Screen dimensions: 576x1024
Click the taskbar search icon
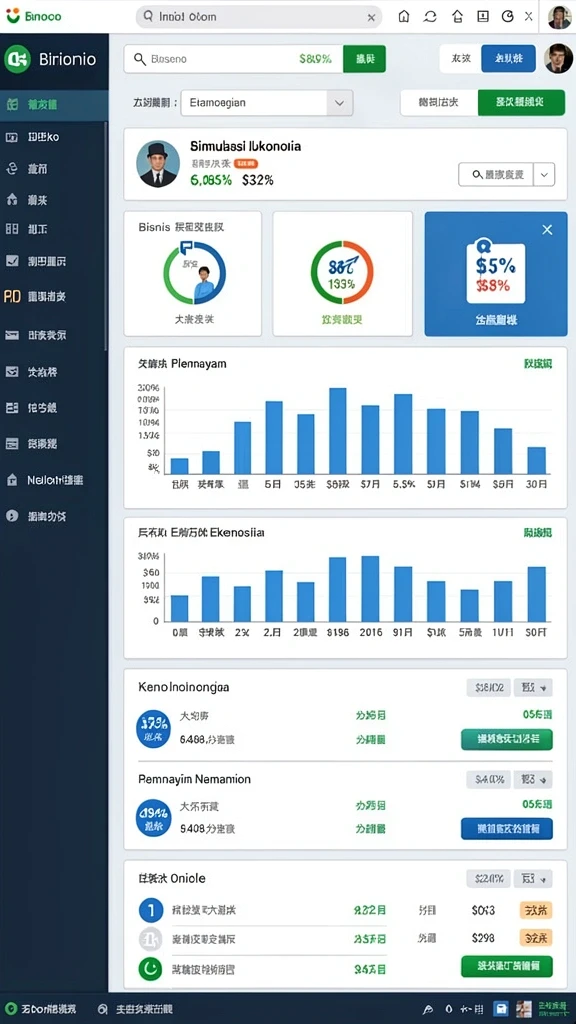pos(103,1009)
